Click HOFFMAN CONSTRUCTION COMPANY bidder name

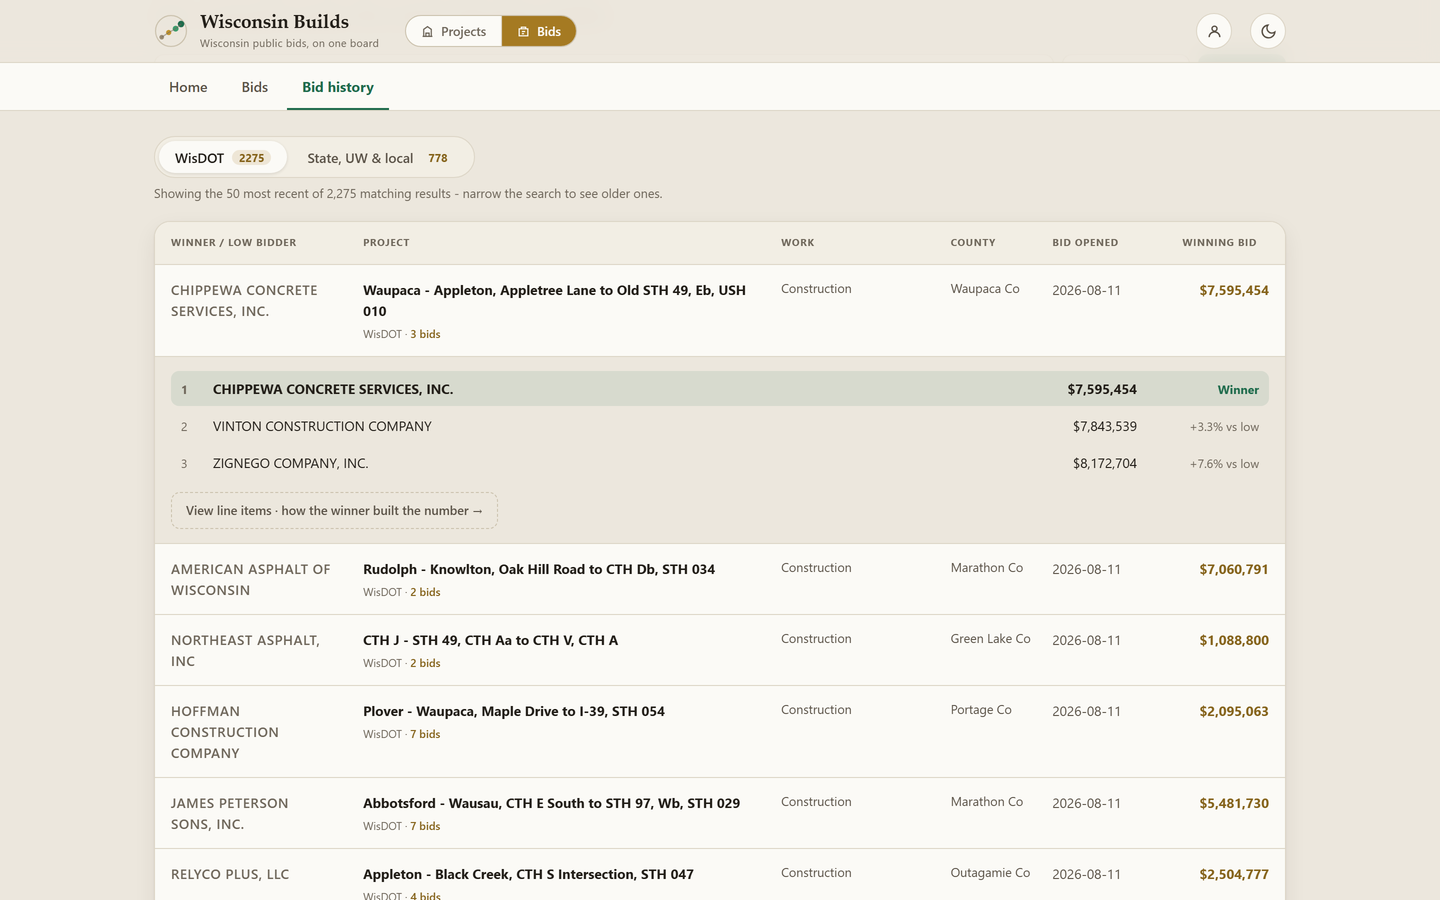point(225,732)
